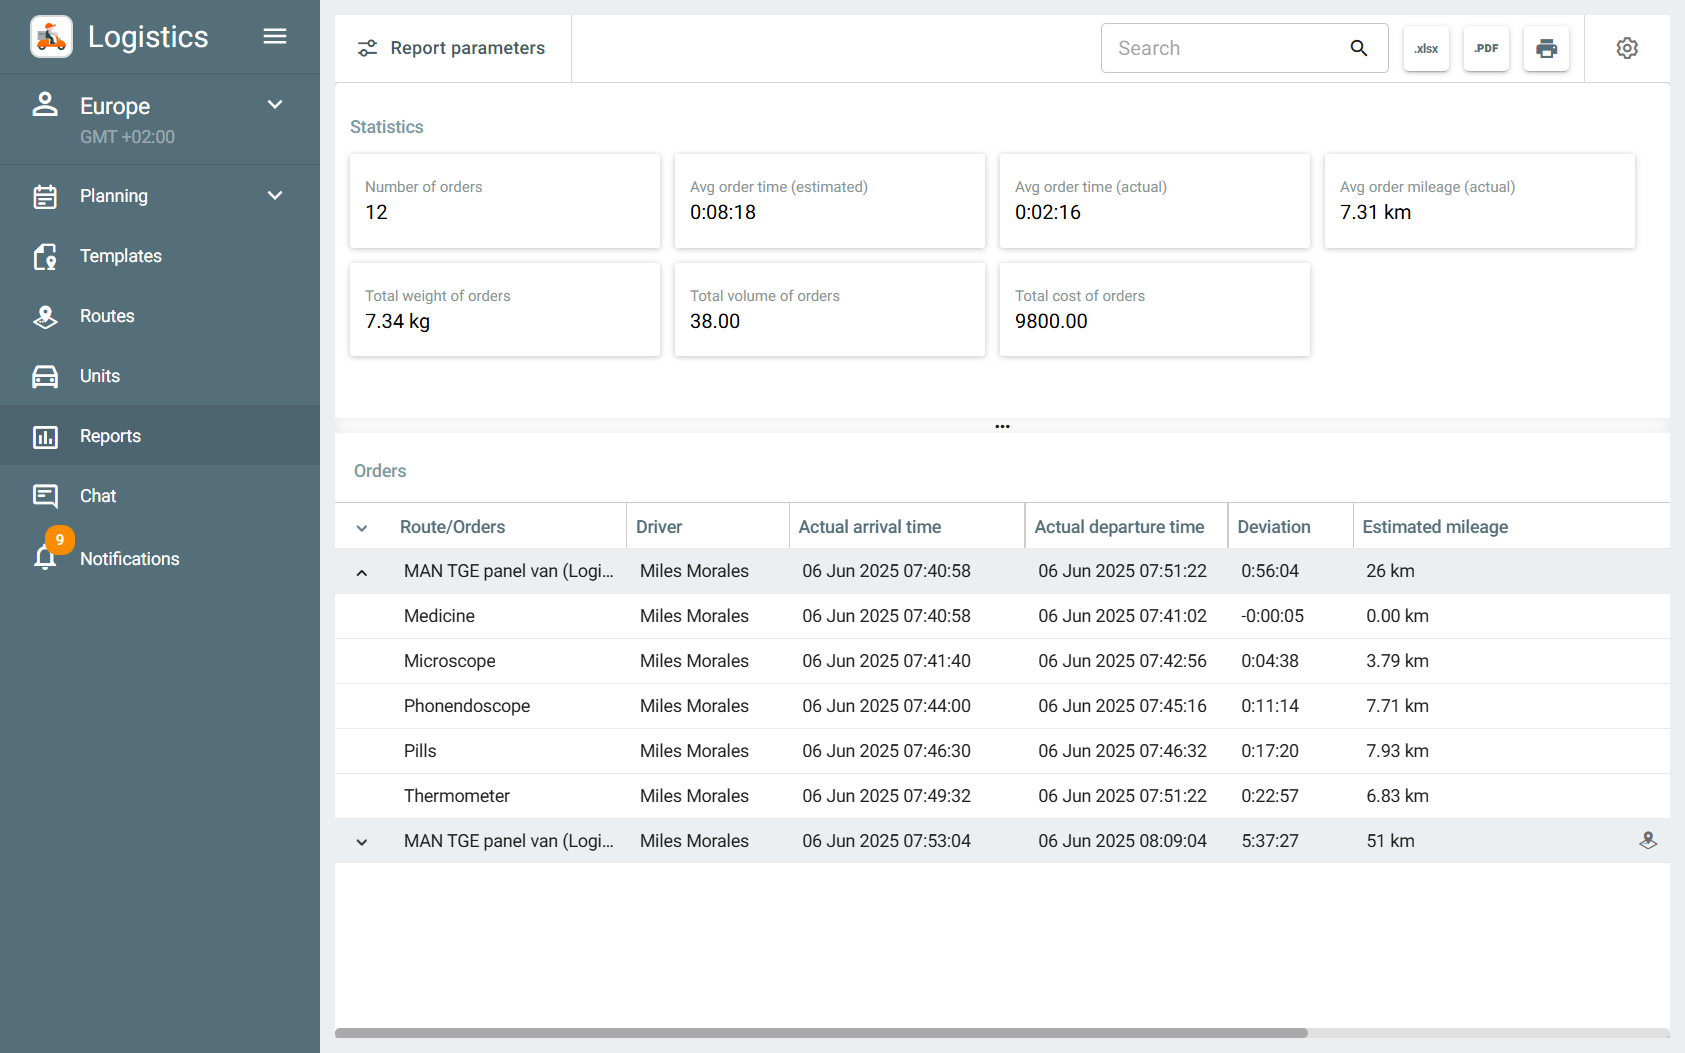Click Avg order time (actual) card
This screenshot has width=1685, height=1053.
coord(1155,201)
